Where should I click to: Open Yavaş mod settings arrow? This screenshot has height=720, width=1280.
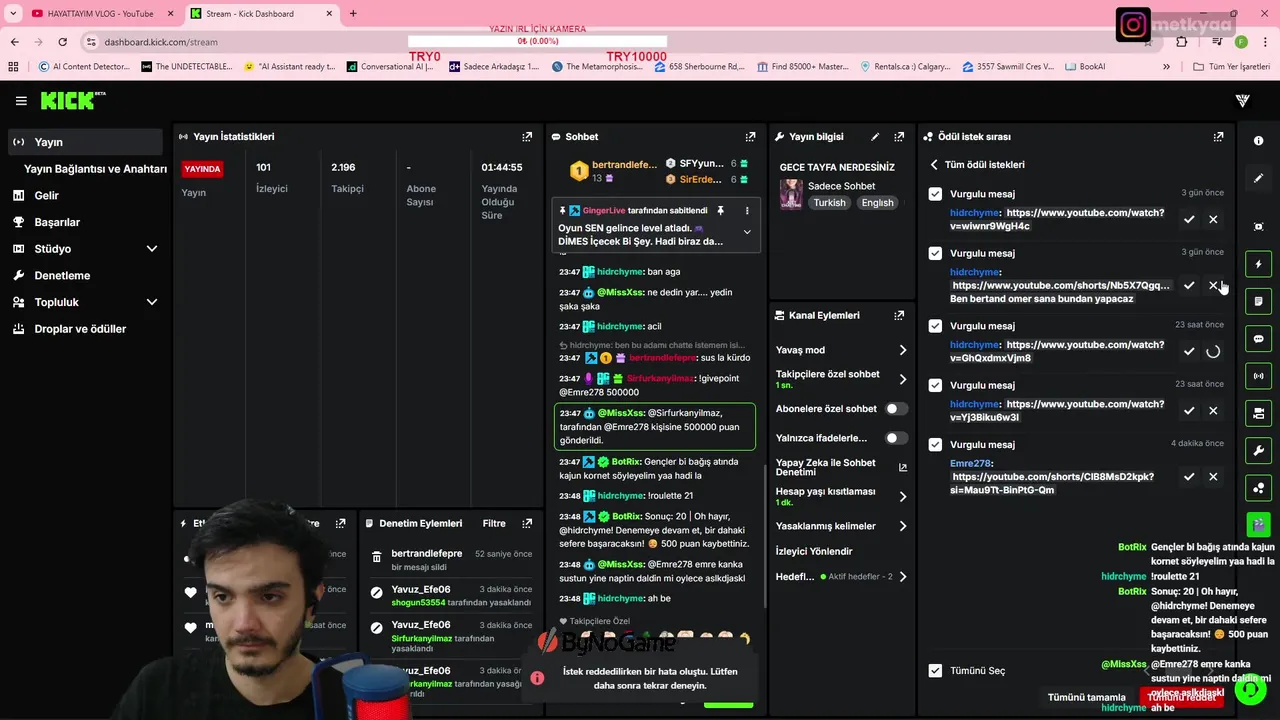pos(903,350)
